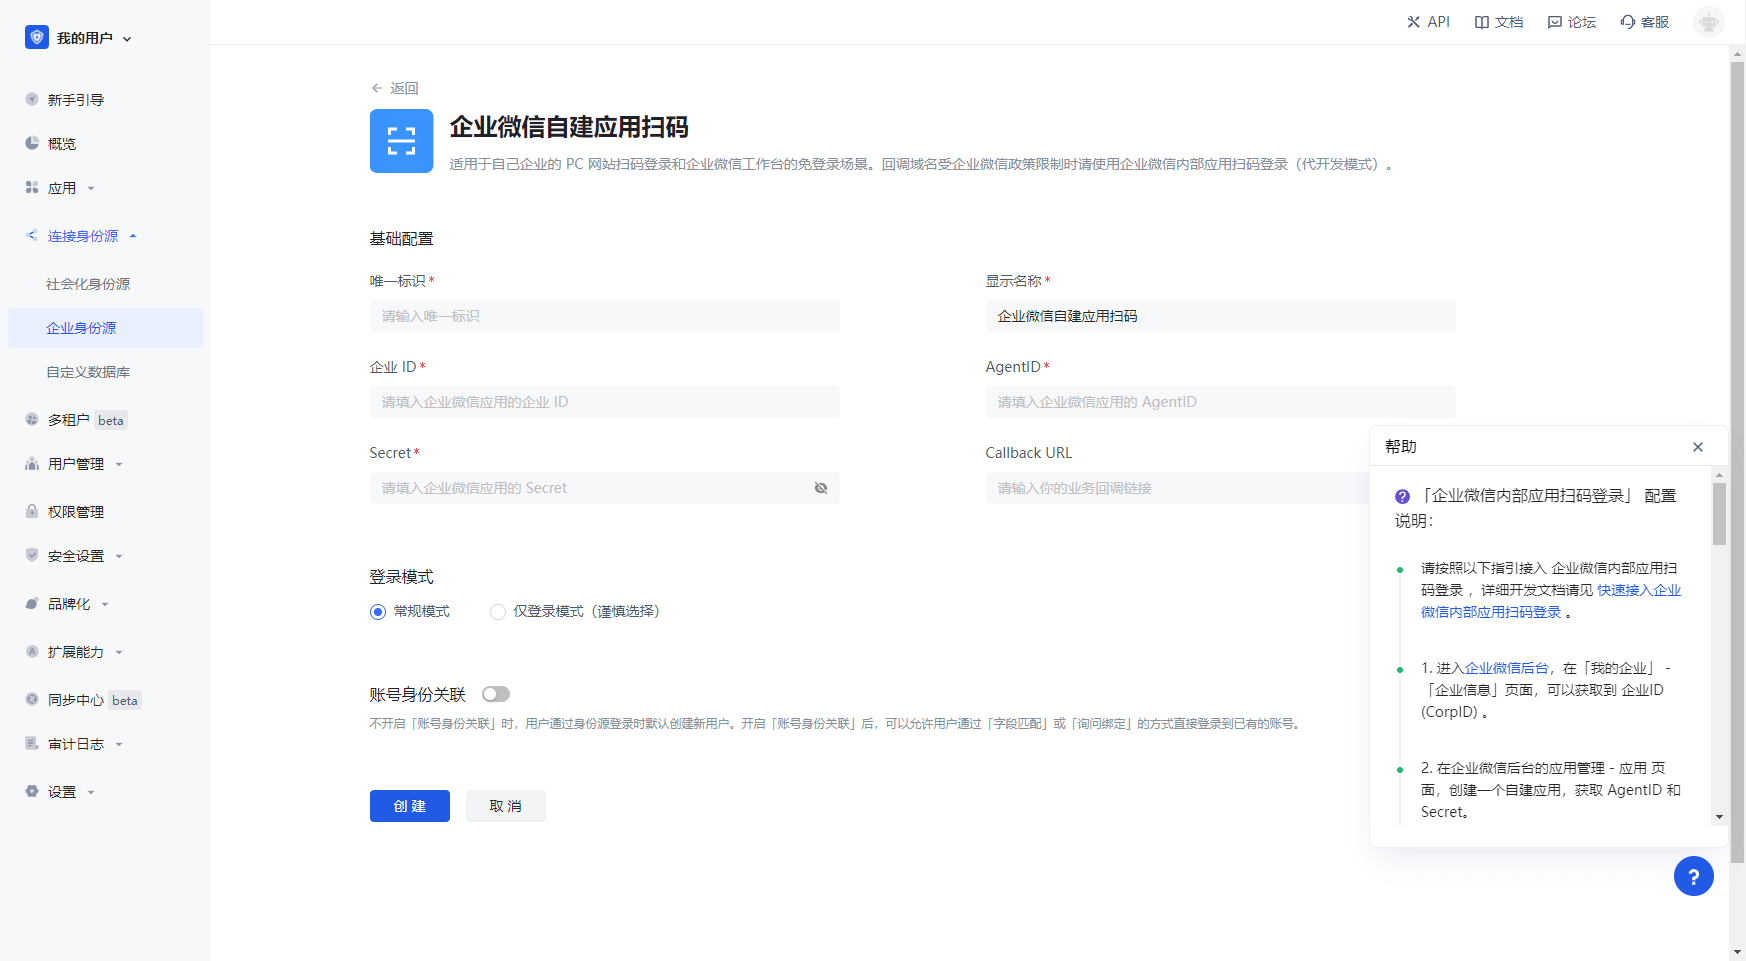Click the 企业 ID input field

604,402
